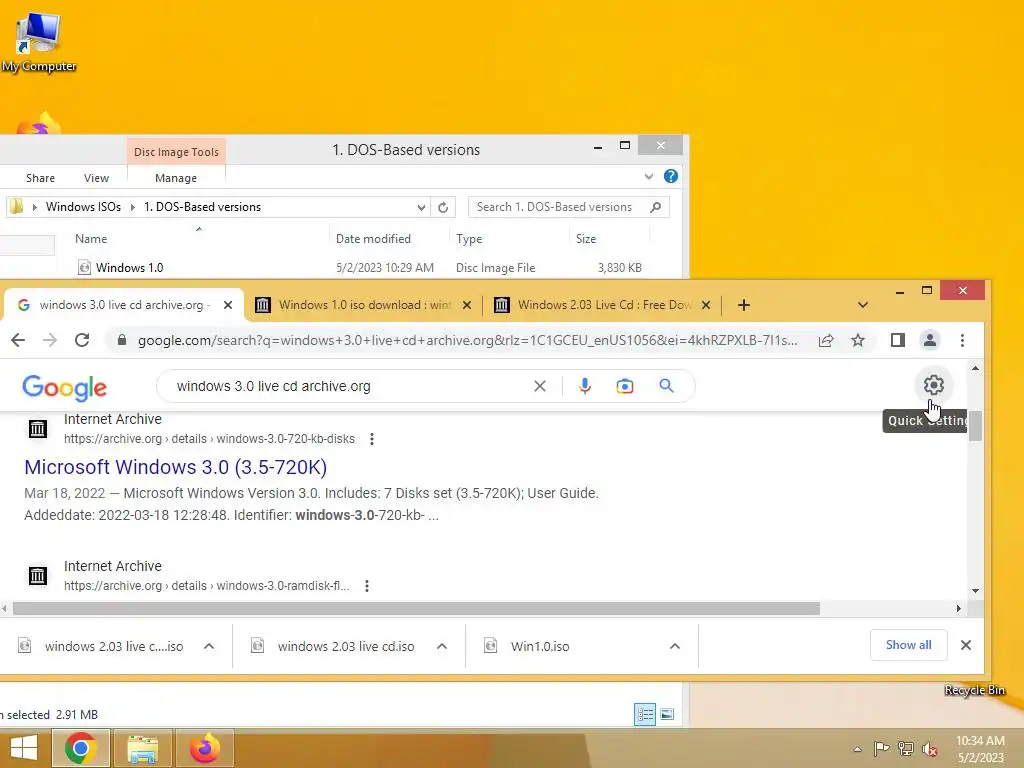The width and height of the screenshot is (1024, 768).
Task: Share this page from address bar
Action: (826, 340)
